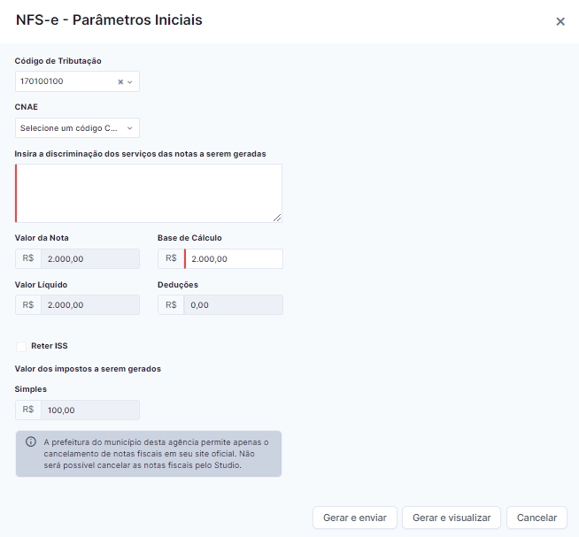The width and height of the screenshot is (579, 537).
Task: Click the textarea resize handle corner
Action: (x=277, y=218)
